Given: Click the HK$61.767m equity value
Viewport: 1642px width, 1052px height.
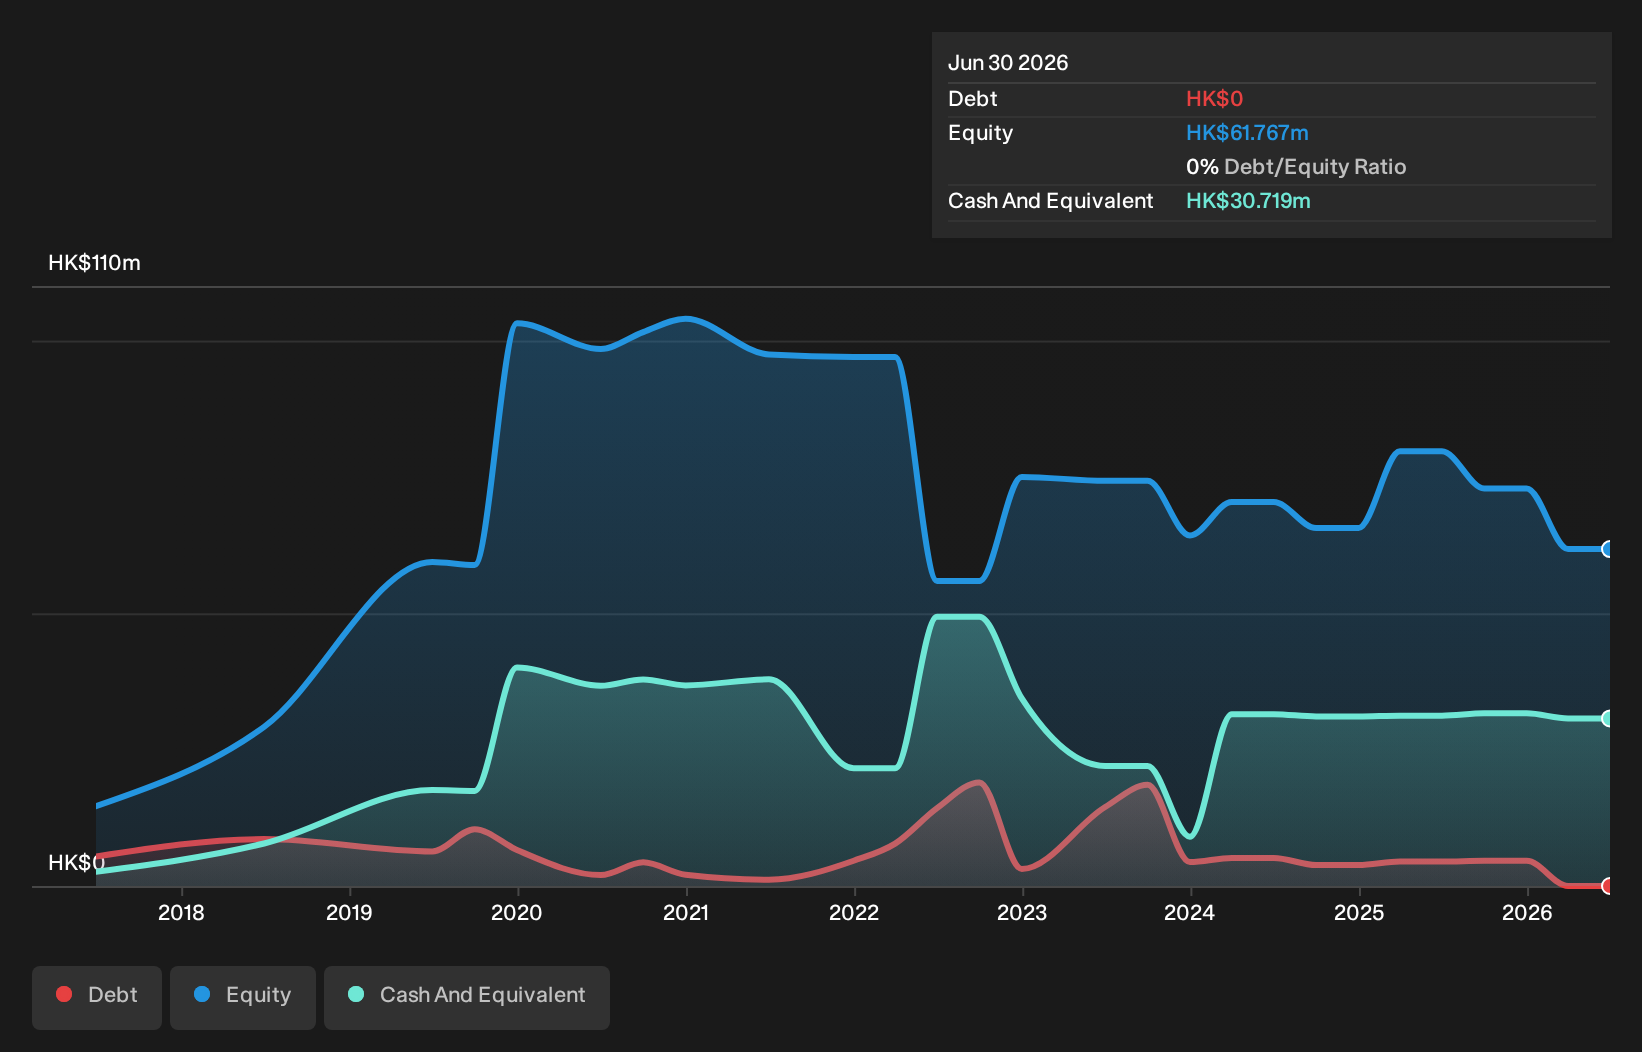Looking at the screenshot, I should point(1247,133).
